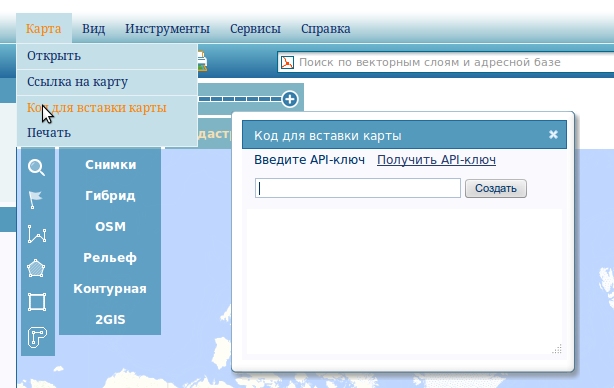Choose the polygon drawing tool
614x388 pixels.
(x=36, y=268)
